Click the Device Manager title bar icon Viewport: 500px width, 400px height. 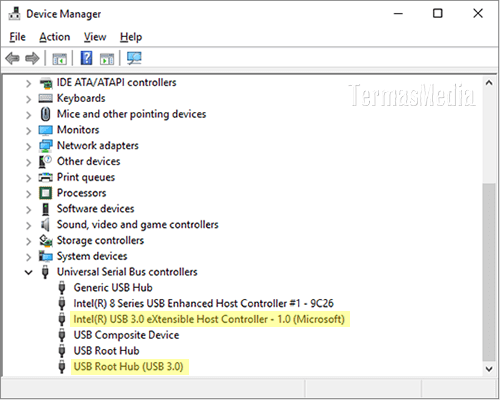tap(14, 14)
